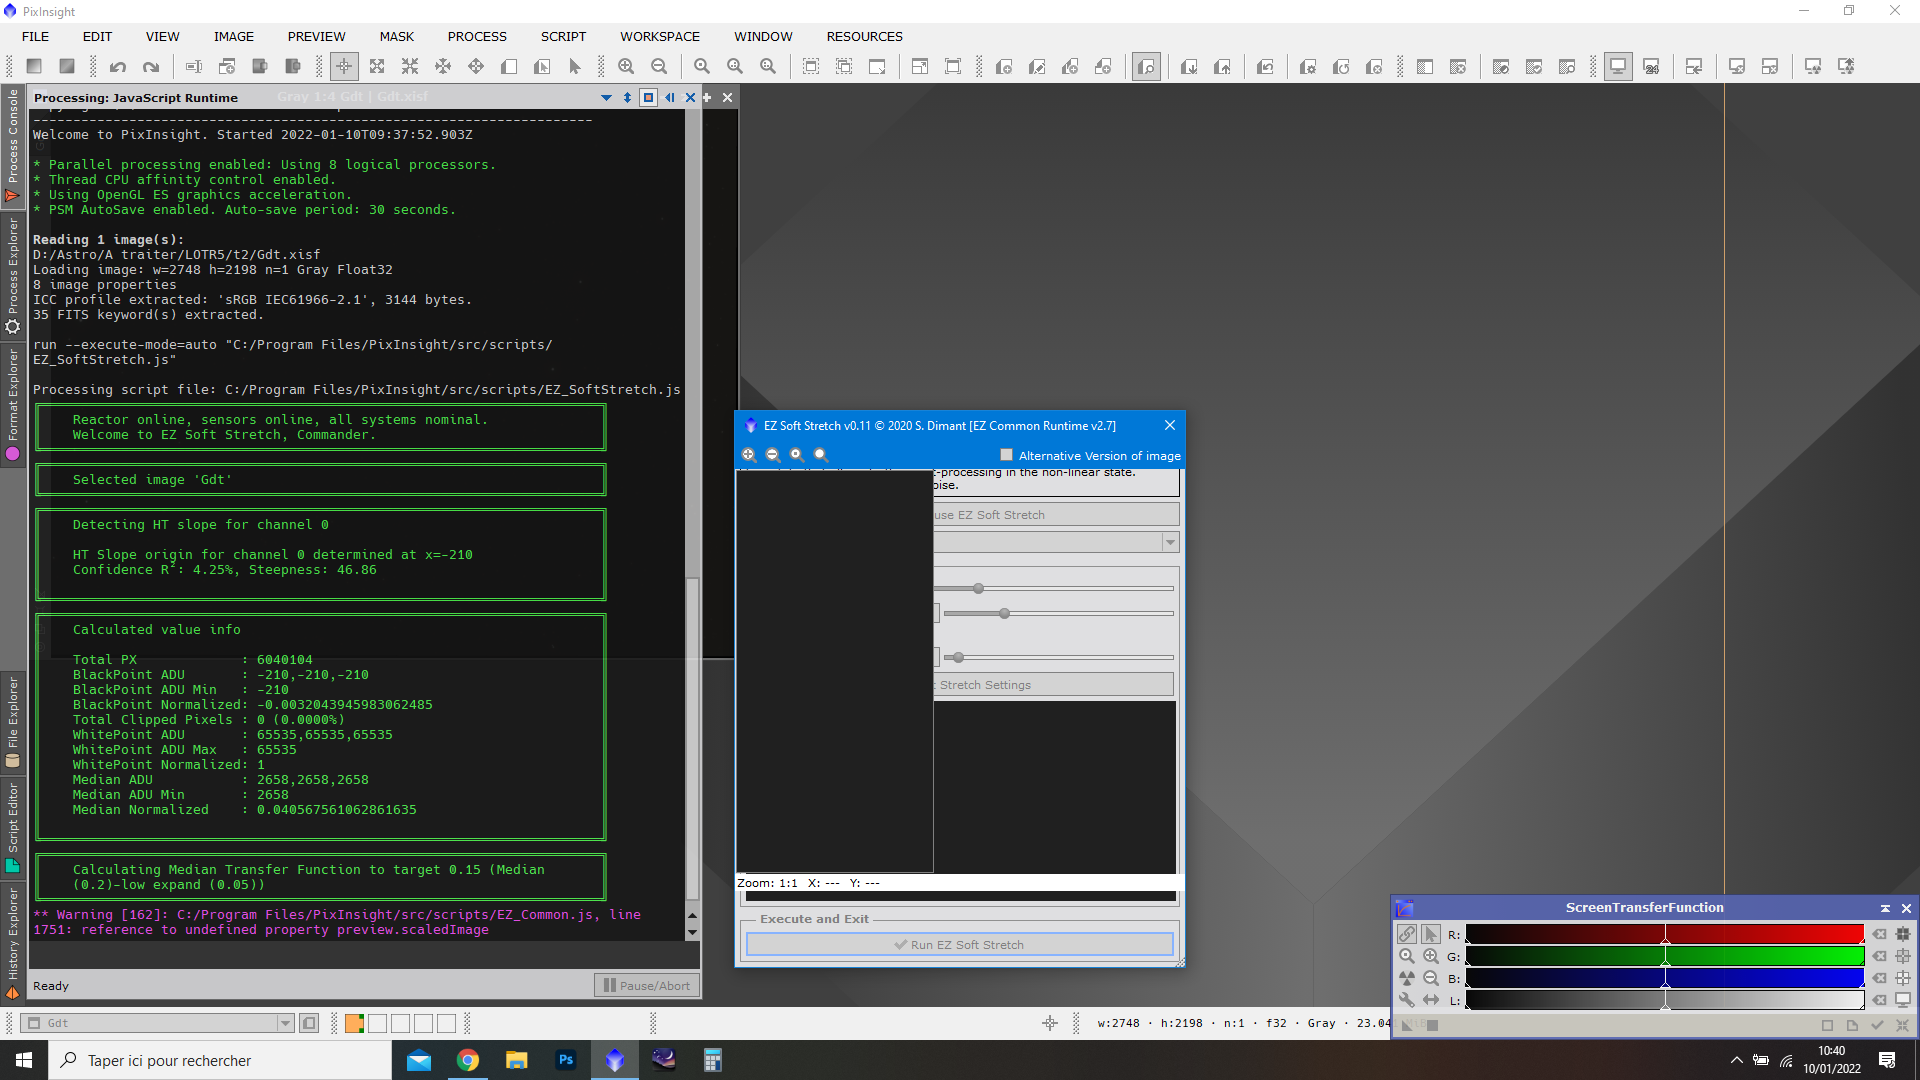The image size is (1920, 1080).
Task: Click top slider handle in EZ Soft Stretch
Action: tap(978, 588)
